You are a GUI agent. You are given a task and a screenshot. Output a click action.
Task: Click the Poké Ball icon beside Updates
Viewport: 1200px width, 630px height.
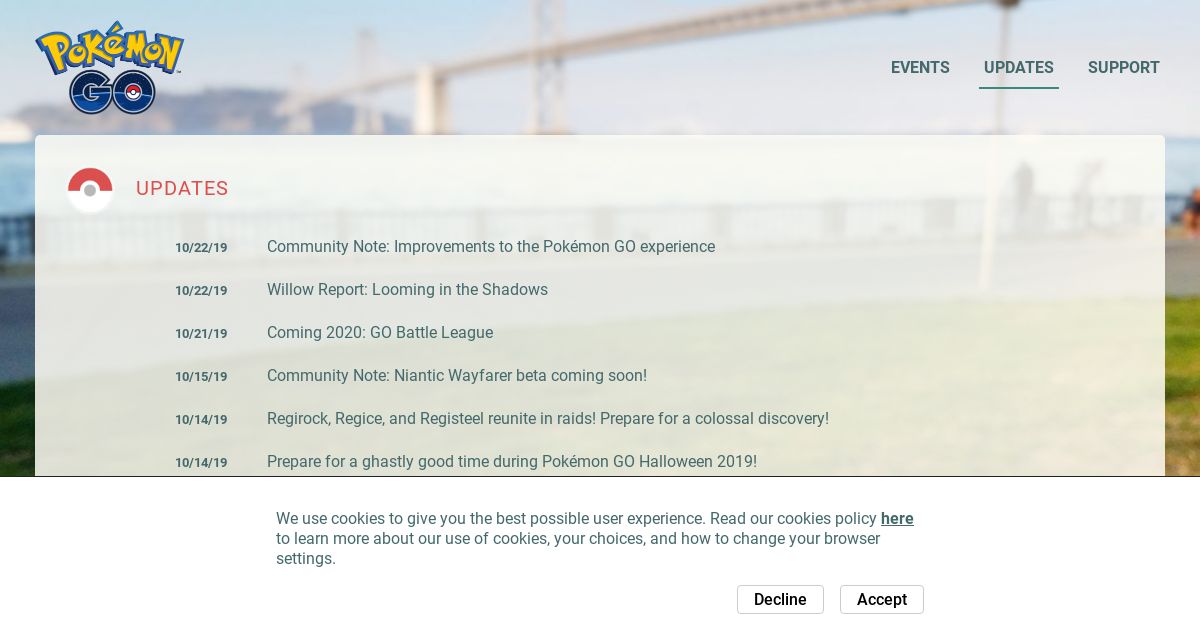90,189
